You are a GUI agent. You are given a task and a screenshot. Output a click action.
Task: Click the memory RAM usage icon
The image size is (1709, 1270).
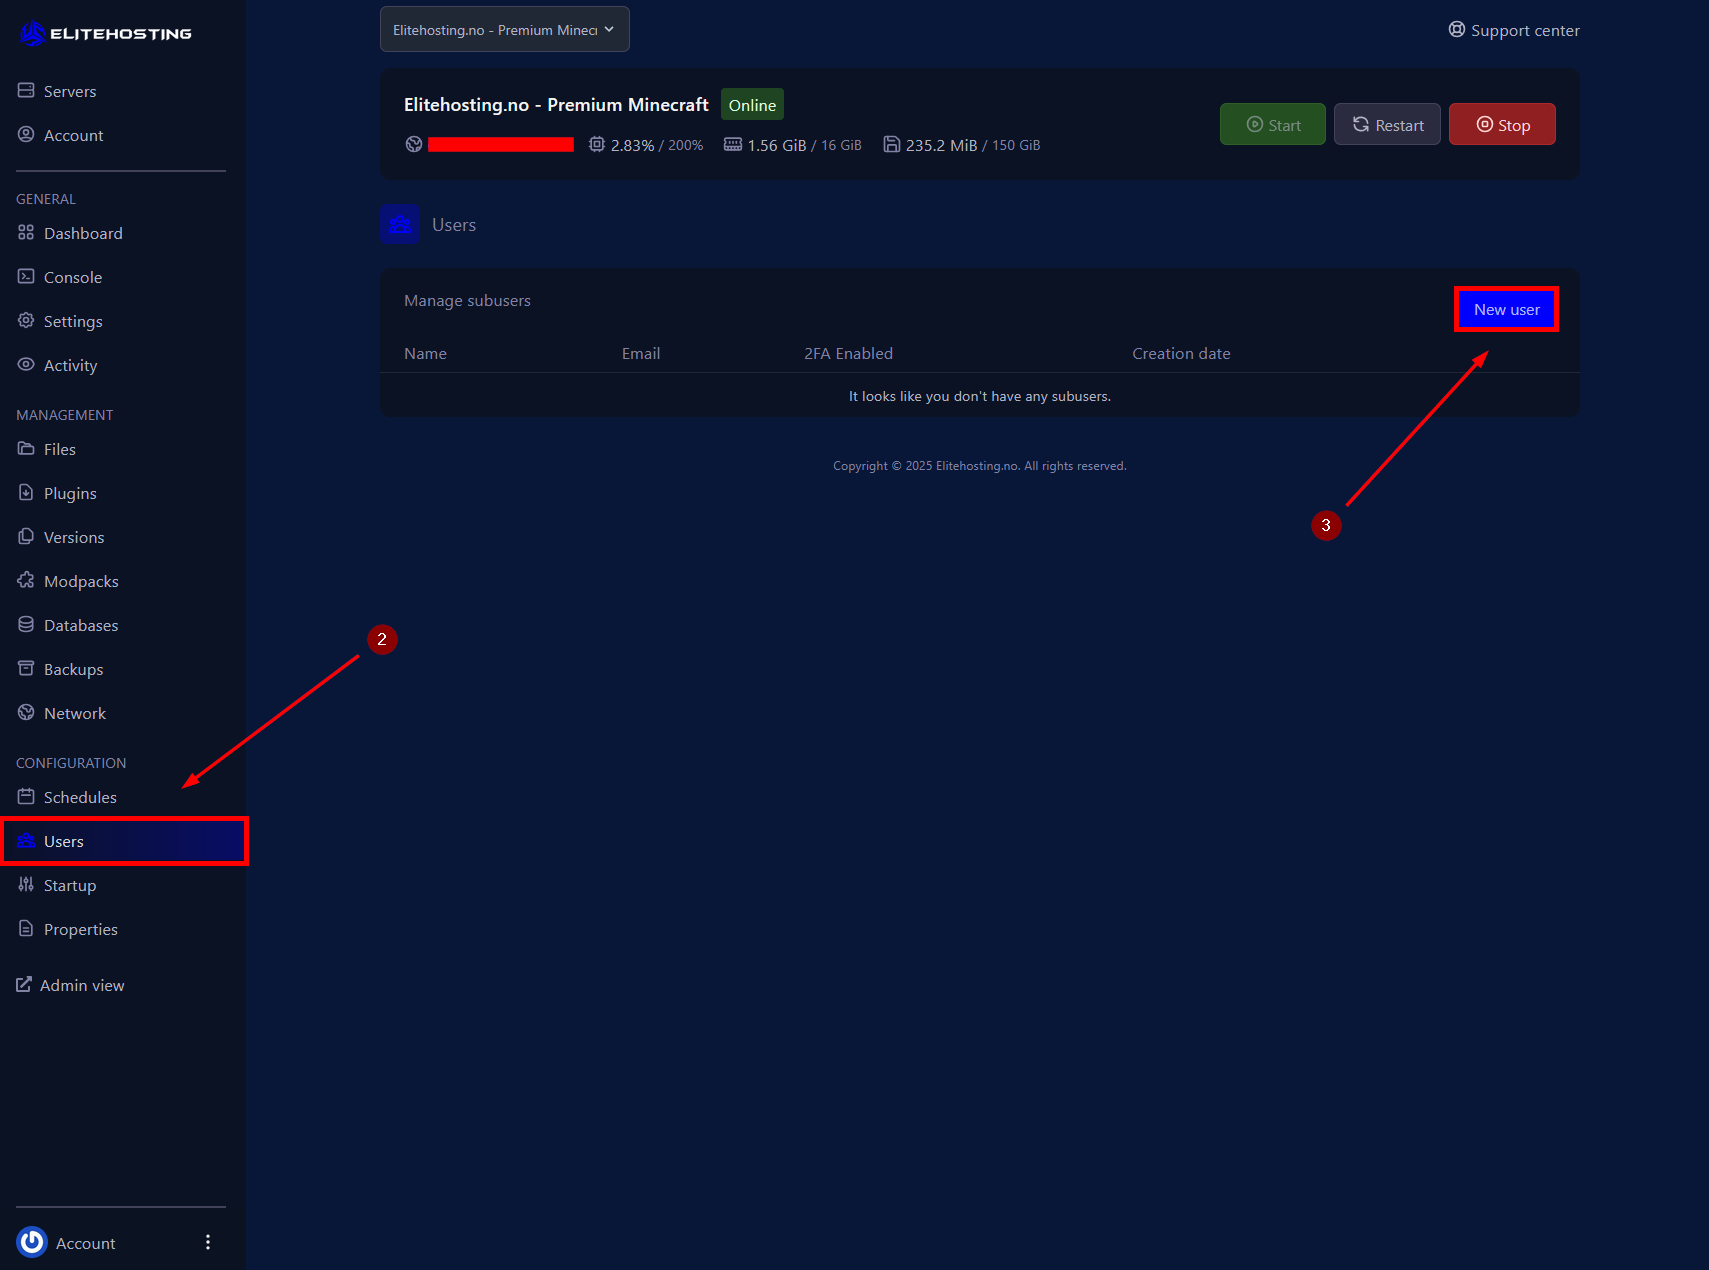click(x=733, y=144)
